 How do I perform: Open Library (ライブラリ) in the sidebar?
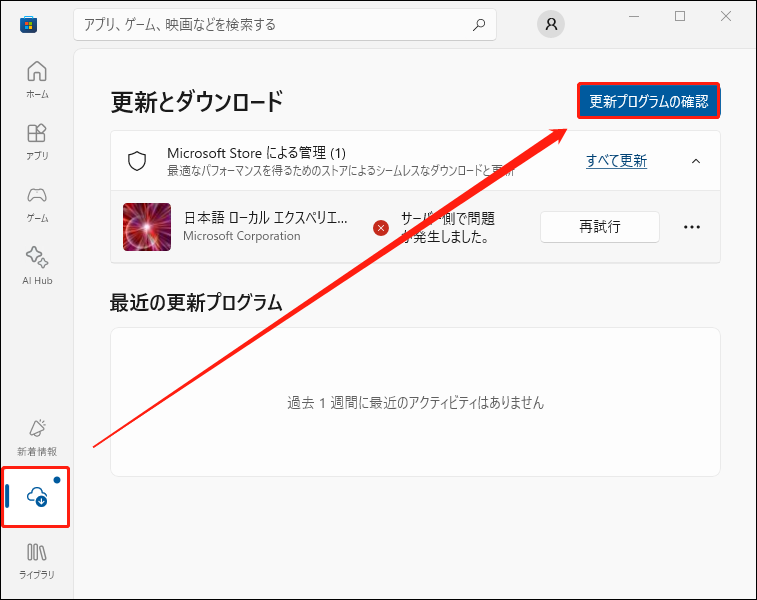37,561
